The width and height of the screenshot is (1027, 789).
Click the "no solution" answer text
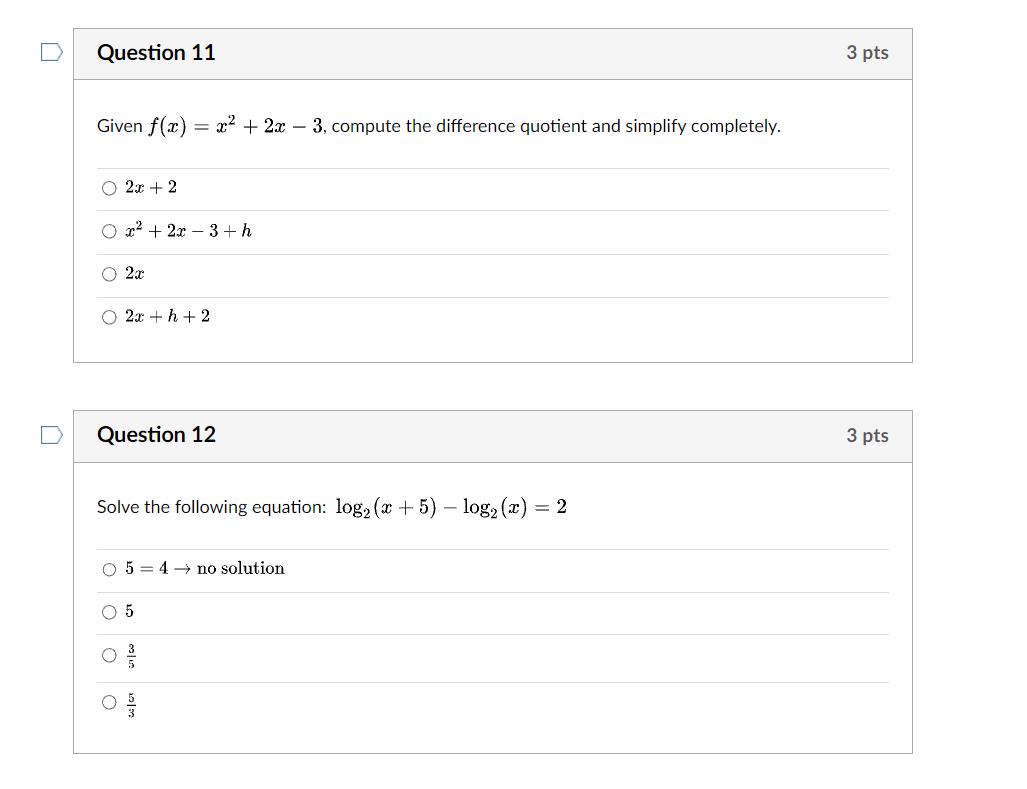[x=207, y=568]
